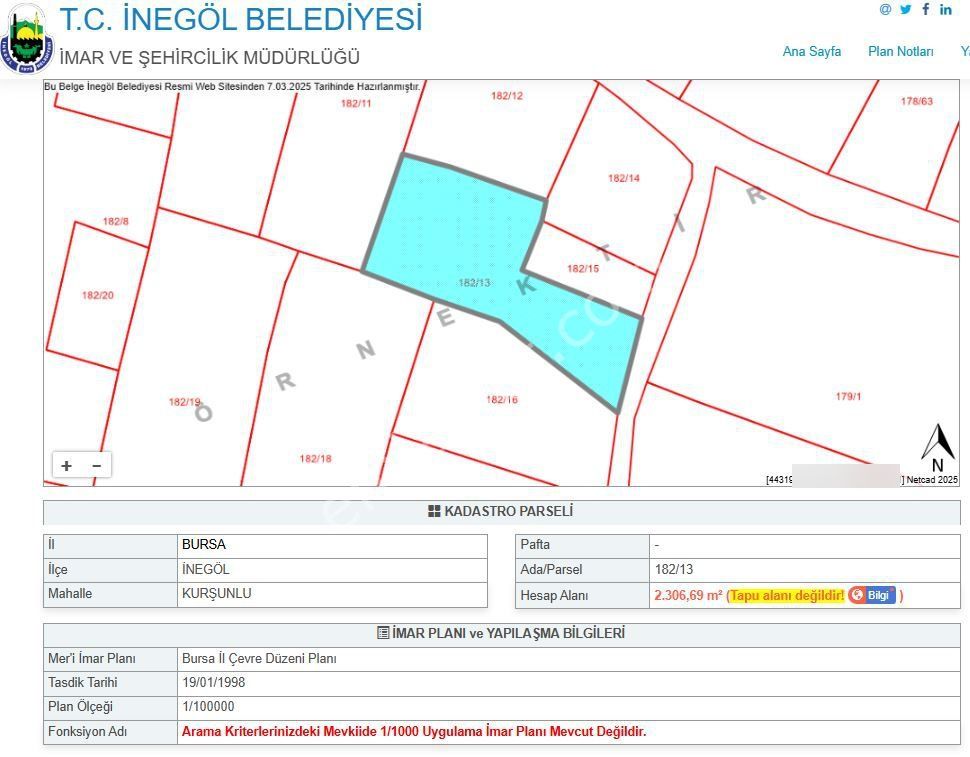Image resolution: width=970 pixels, height=757 pixels.
Task: Open the municipality's Facebook page
Action: [x=924, y=10]
